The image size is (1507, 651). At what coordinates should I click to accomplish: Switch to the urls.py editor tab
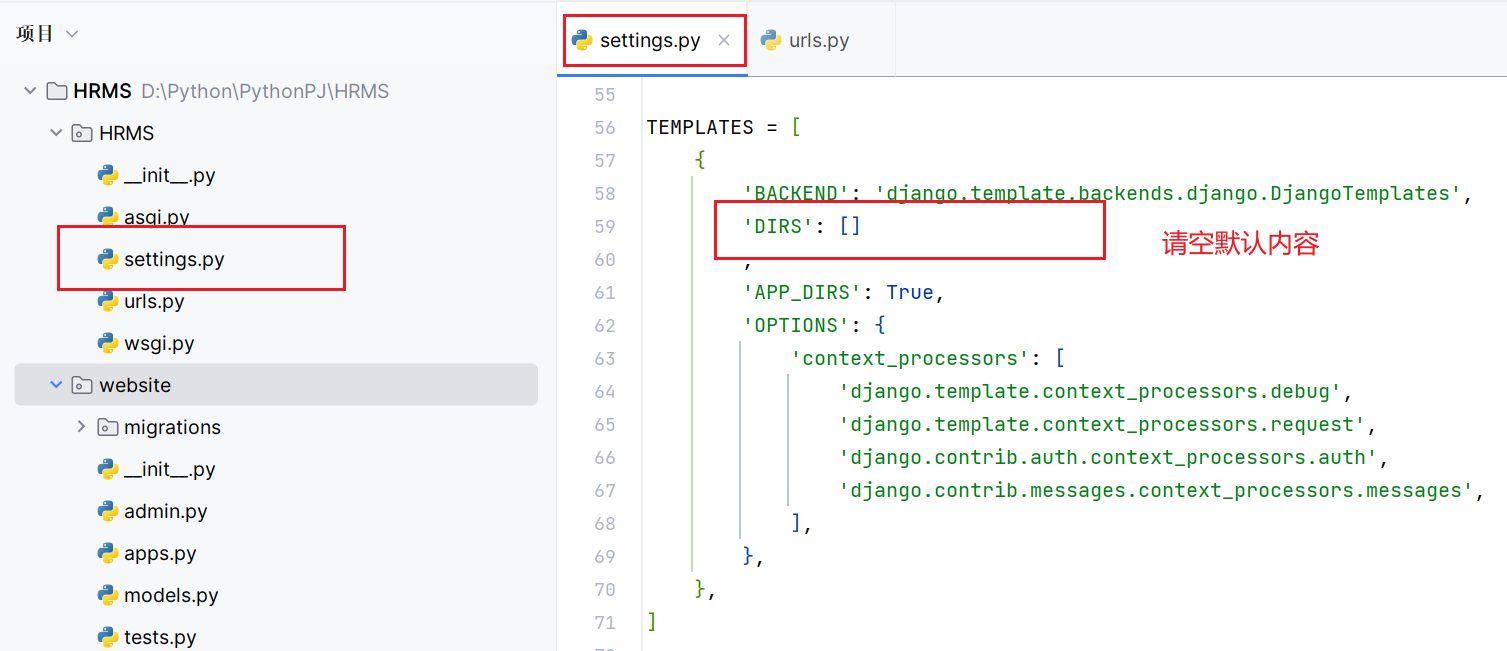818,41
